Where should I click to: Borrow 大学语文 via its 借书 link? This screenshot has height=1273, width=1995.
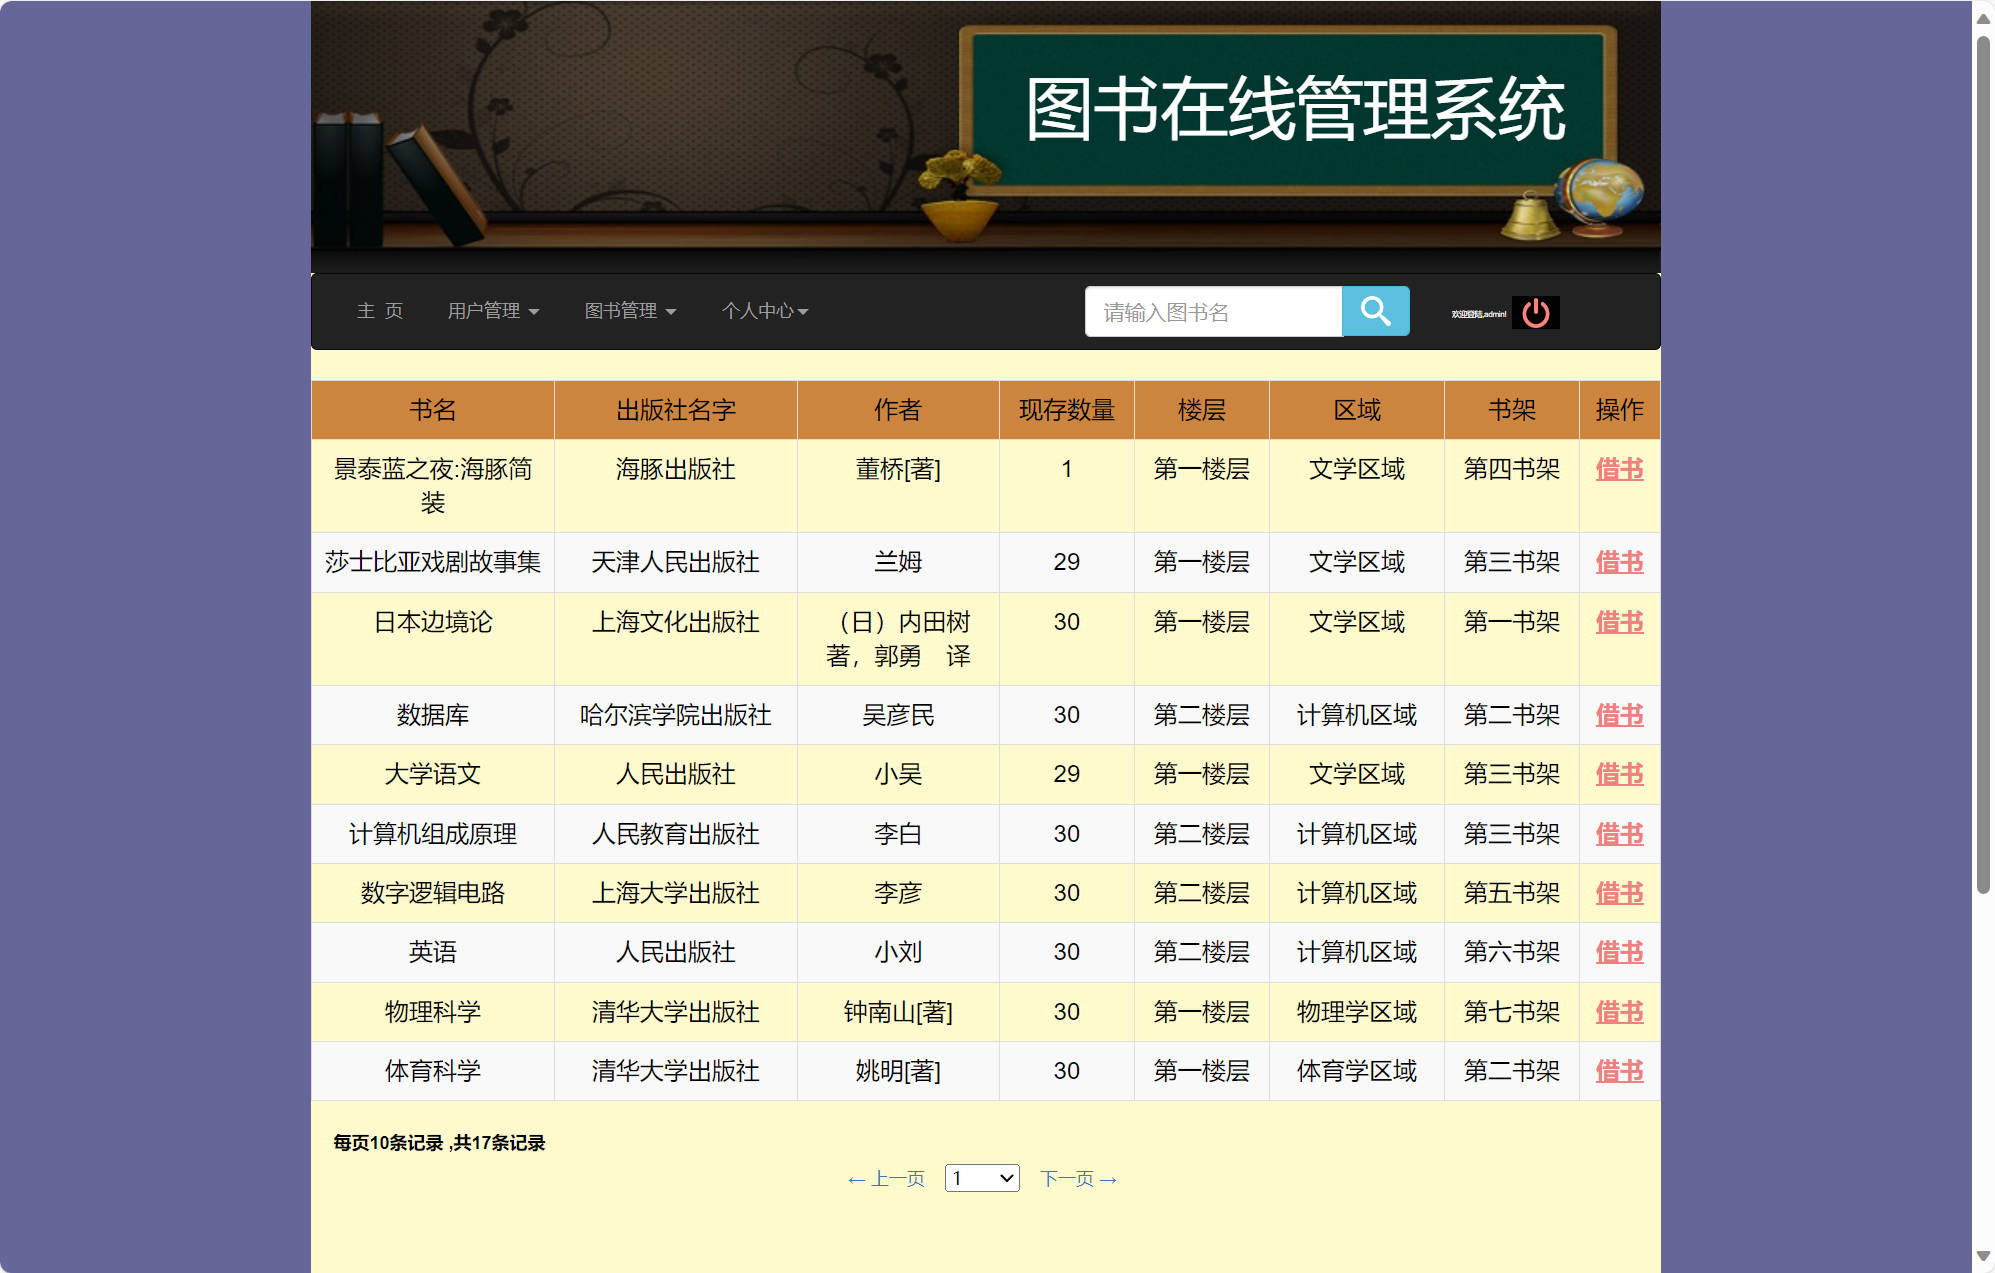coord(1618,774)
